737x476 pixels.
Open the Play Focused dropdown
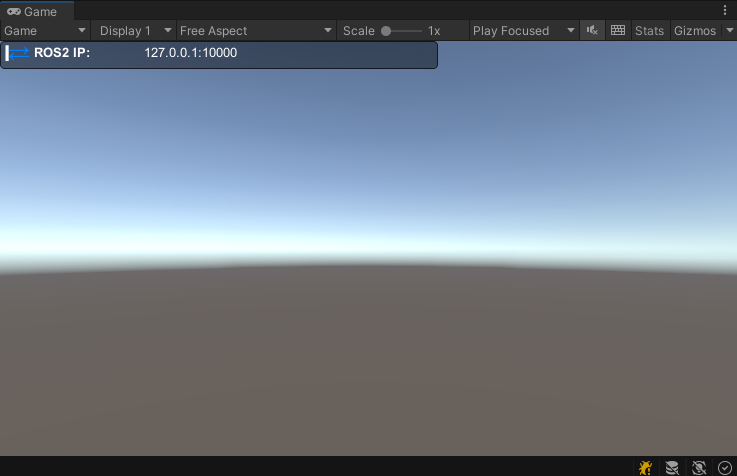[x=524, y=31]
